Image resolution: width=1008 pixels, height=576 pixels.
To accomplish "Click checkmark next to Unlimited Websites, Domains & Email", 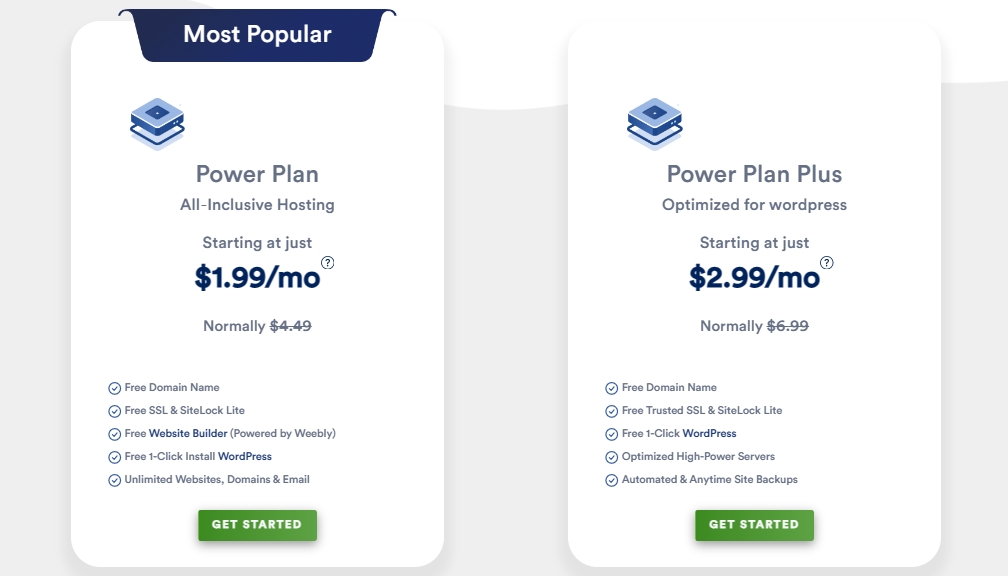I will (x=115, y=480).
